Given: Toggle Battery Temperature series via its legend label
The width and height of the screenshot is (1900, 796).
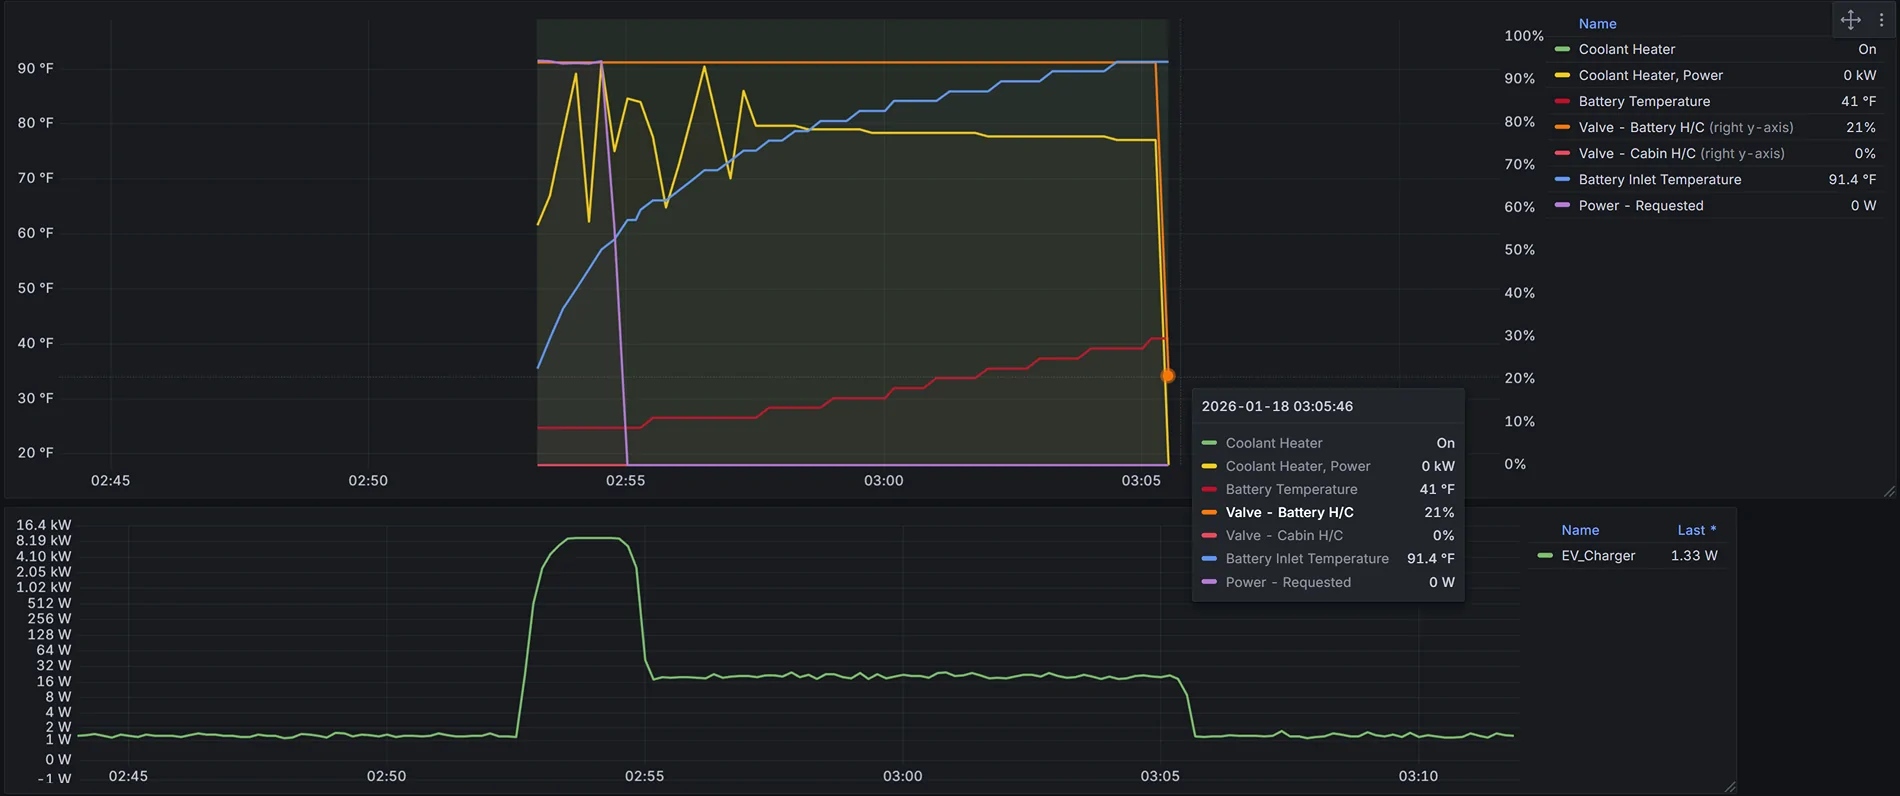Looking at the screenshot, I should [x=1643, y=101].
